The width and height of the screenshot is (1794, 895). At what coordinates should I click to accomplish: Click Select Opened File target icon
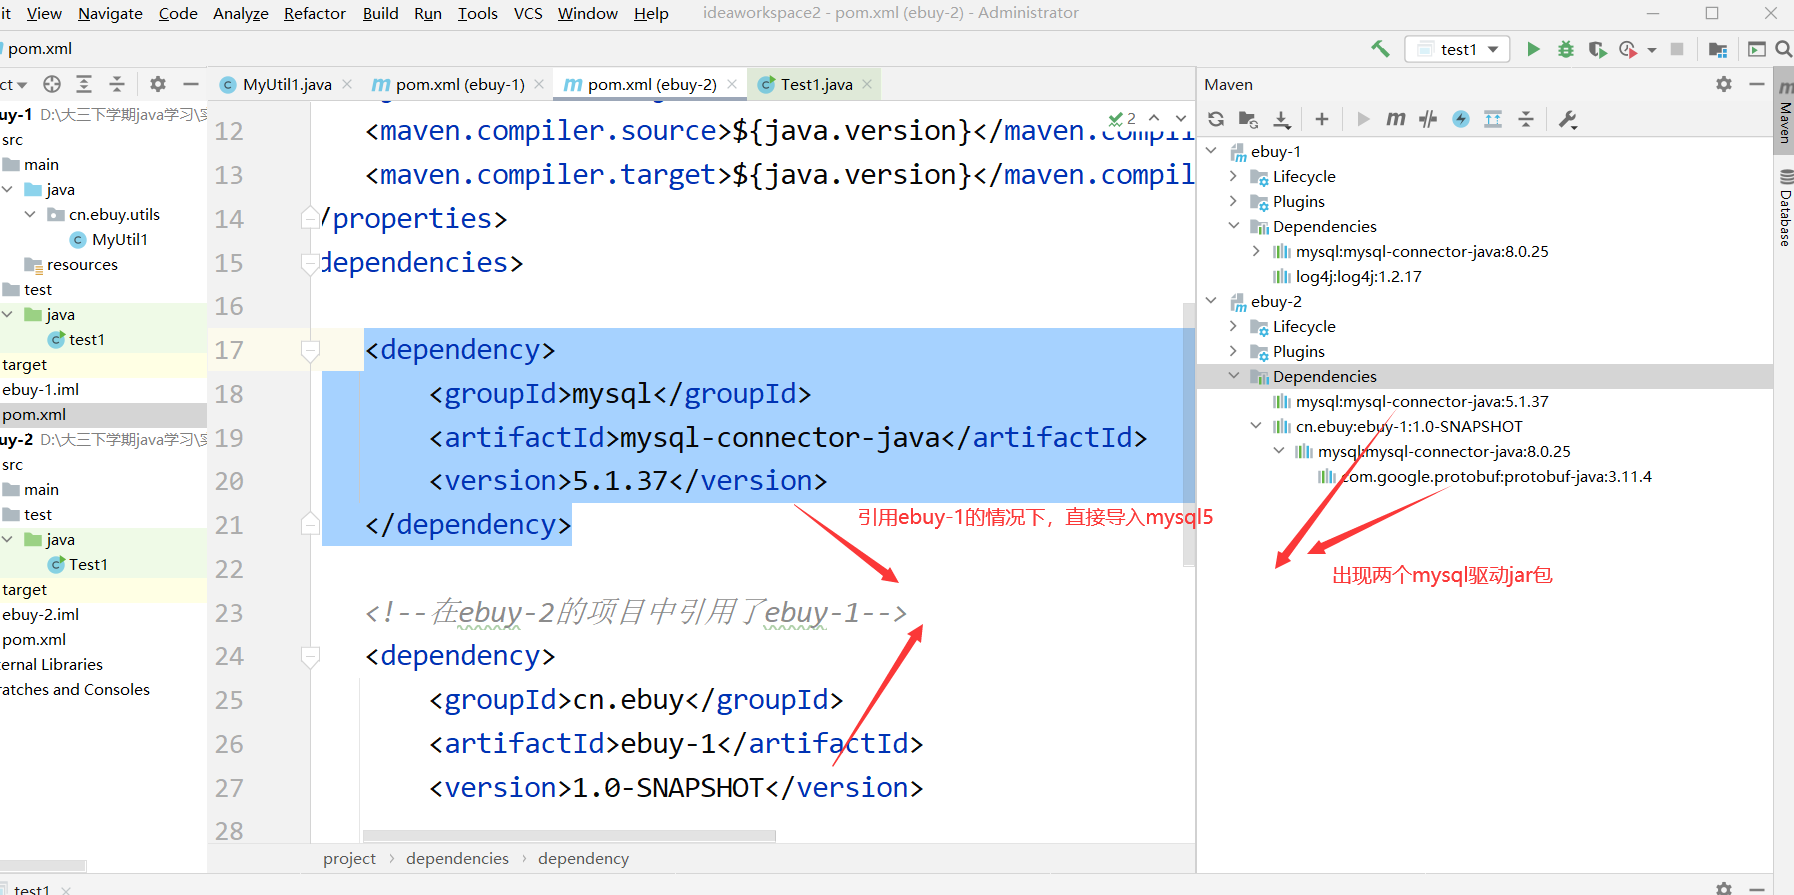[x=52, y=84]
